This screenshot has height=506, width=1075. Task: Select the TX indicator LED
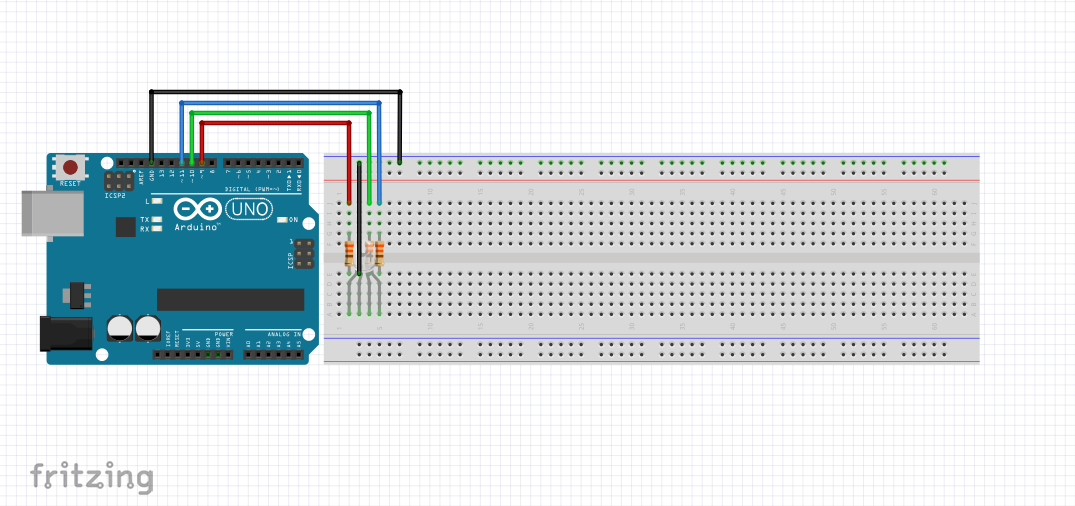click(x=157, y=220)
